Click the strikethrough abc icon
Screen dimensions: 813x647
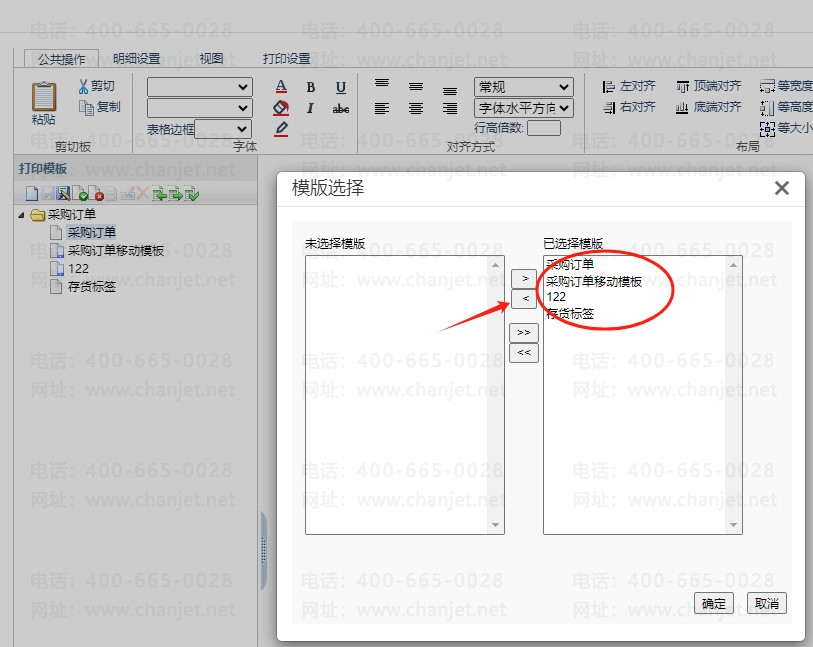point(341,108)
